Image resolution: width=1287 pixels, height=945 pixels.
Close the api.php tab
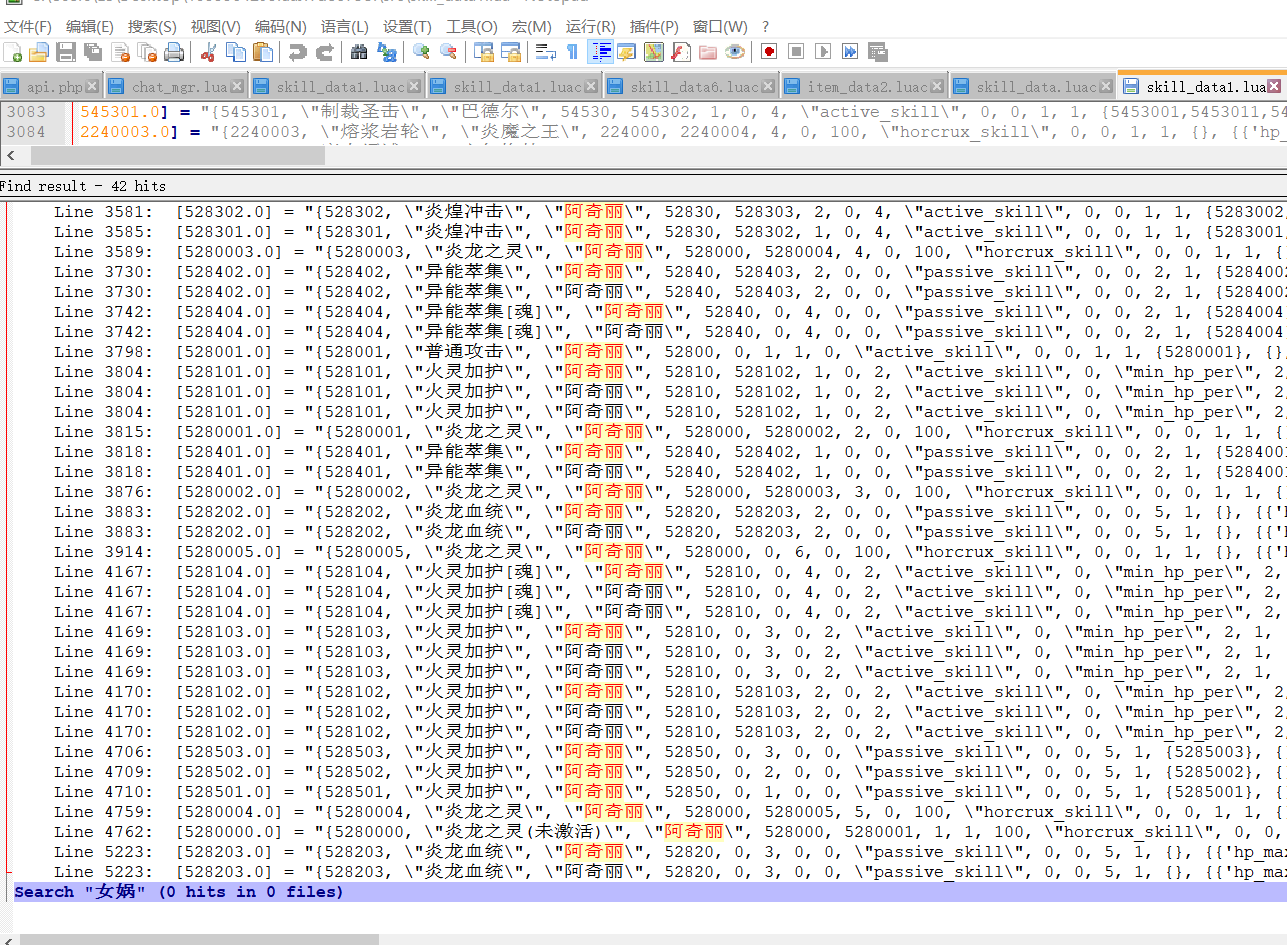[93, 87]
